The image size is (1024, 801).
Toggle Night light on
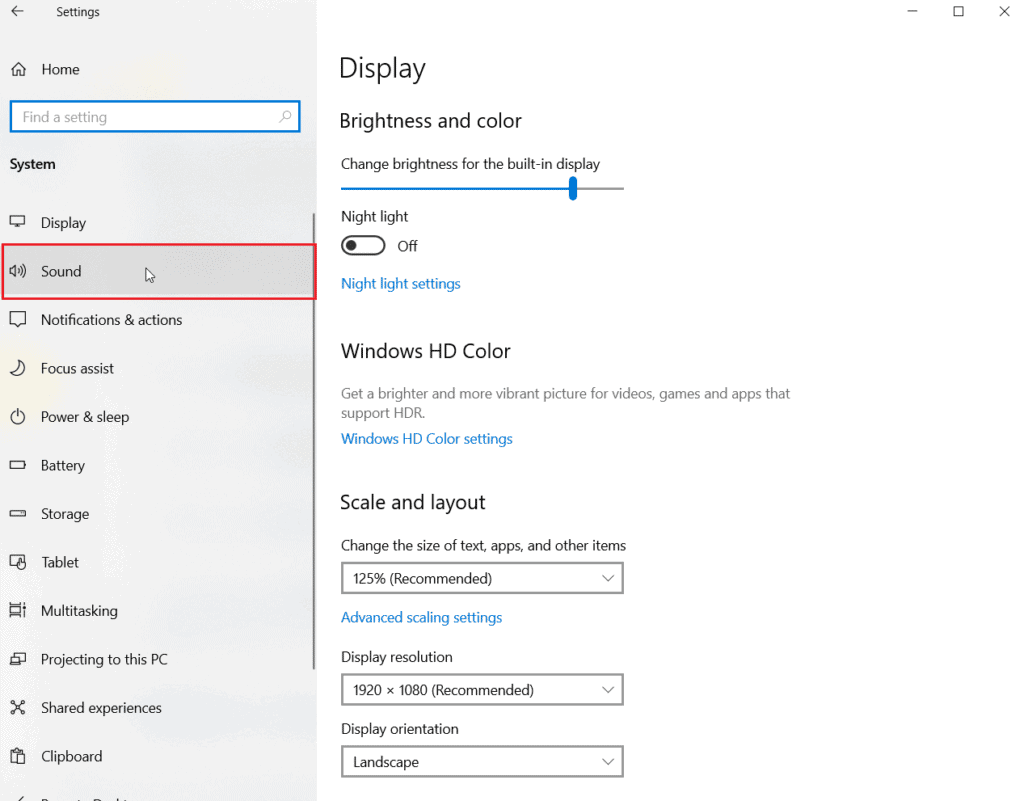click(362, 245)
